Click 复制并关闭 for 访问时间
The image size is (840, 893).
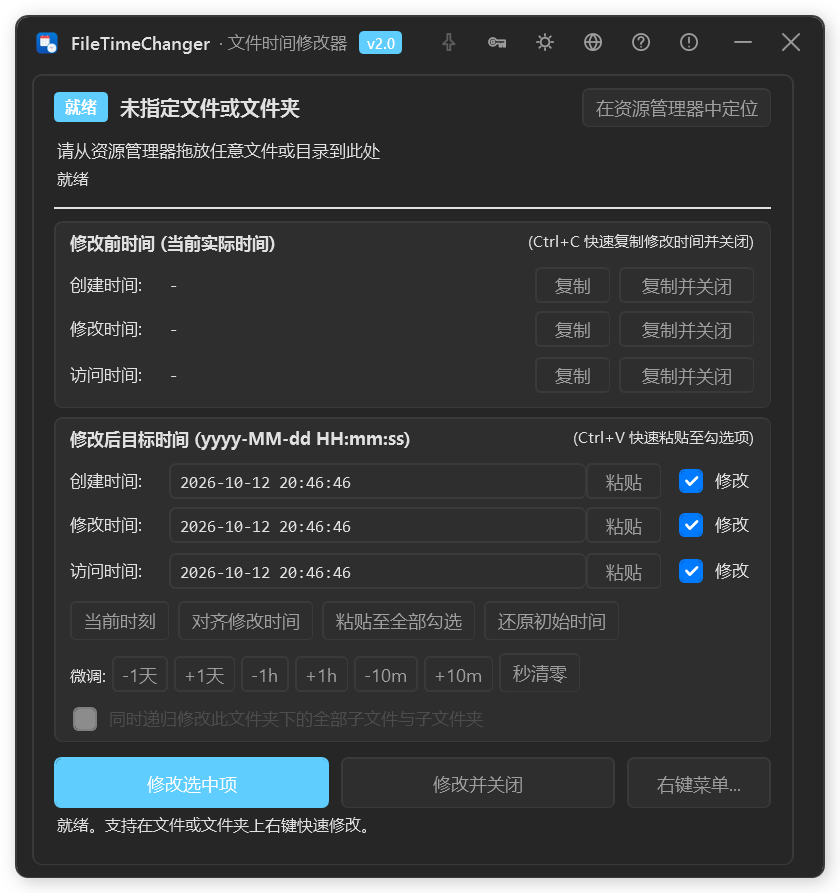point(686,375)
